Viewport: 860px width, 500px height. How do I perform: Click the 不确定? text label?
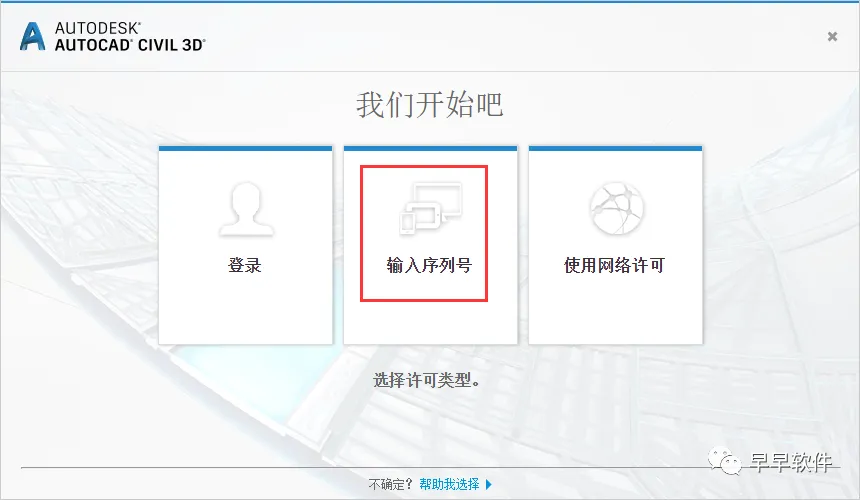(x=391, y=484)
